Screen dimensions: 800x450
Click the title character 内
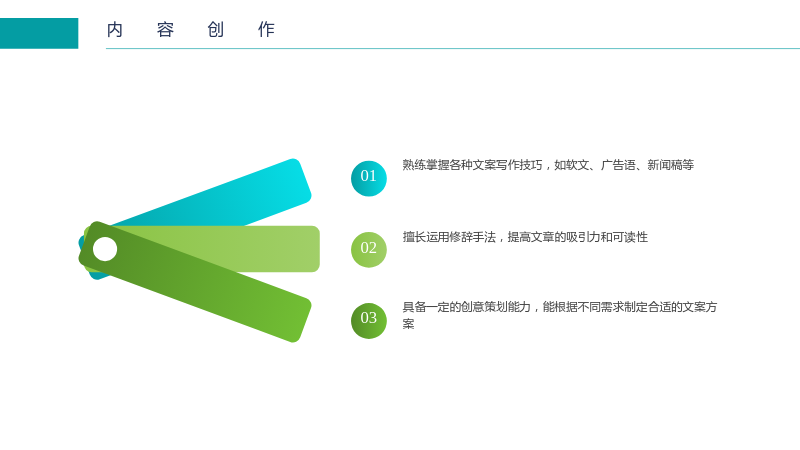pyautogui.click(x=115, y=30)
